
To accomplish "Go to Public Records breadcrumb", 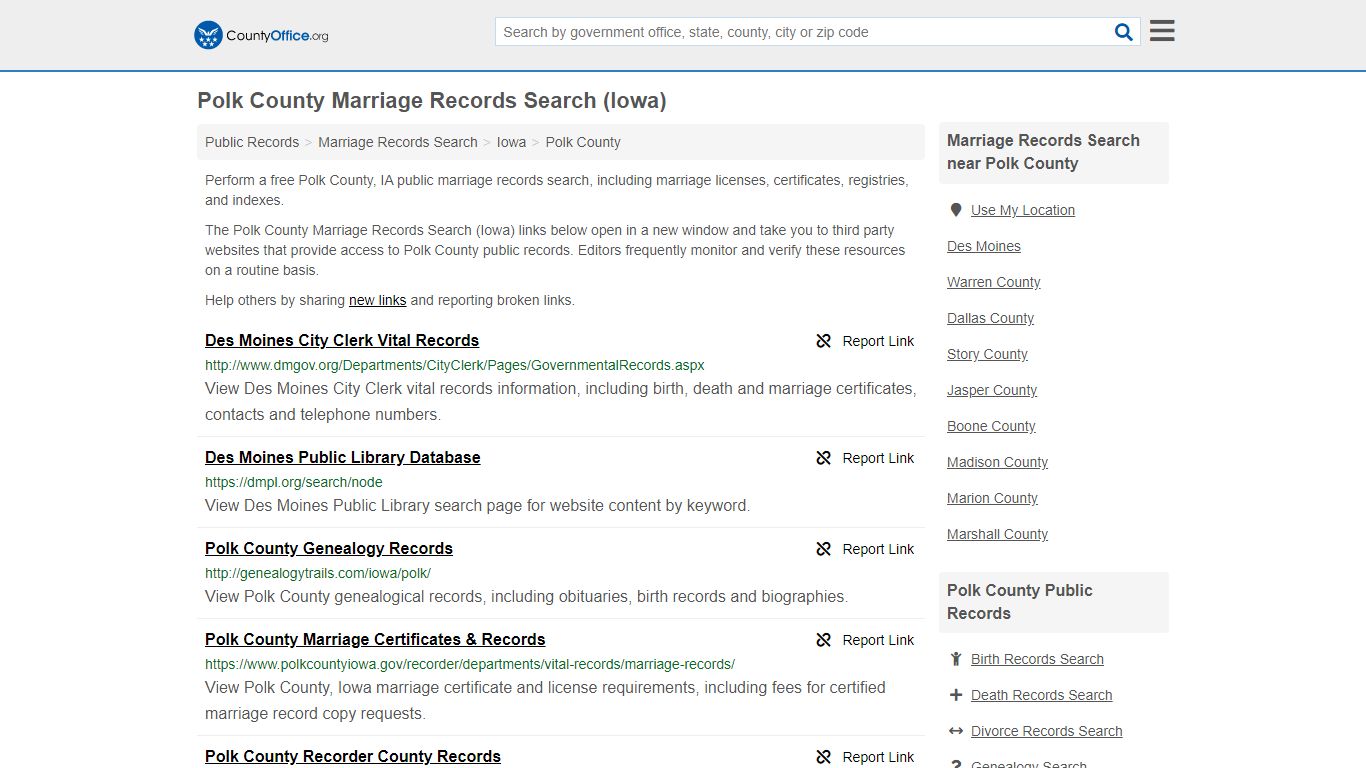I will click(252, 142).
